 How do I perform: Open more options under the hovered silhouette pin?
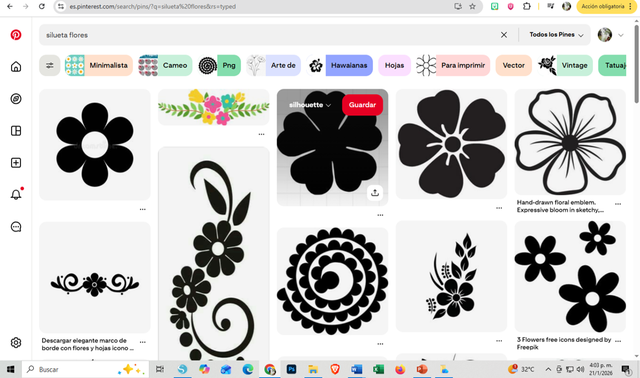click(x=380, y=215)
